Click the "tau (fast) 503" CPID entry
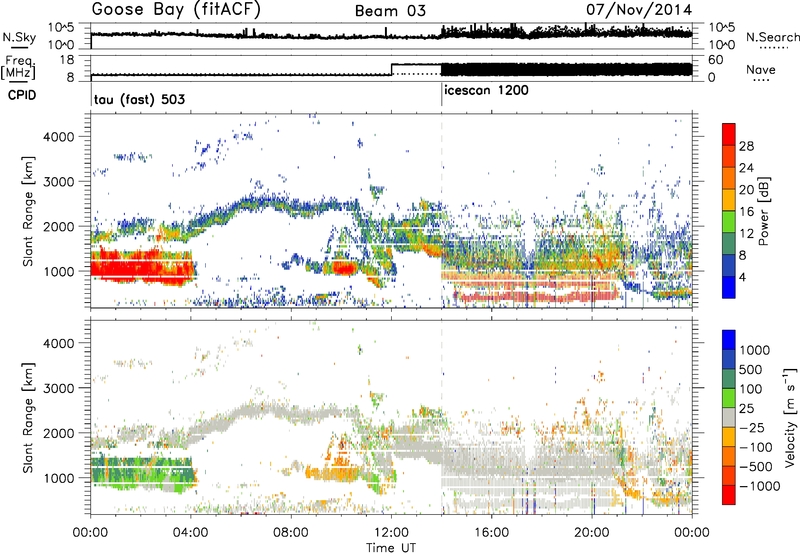Screen dimensions: 800x554 tap(139, 99)
